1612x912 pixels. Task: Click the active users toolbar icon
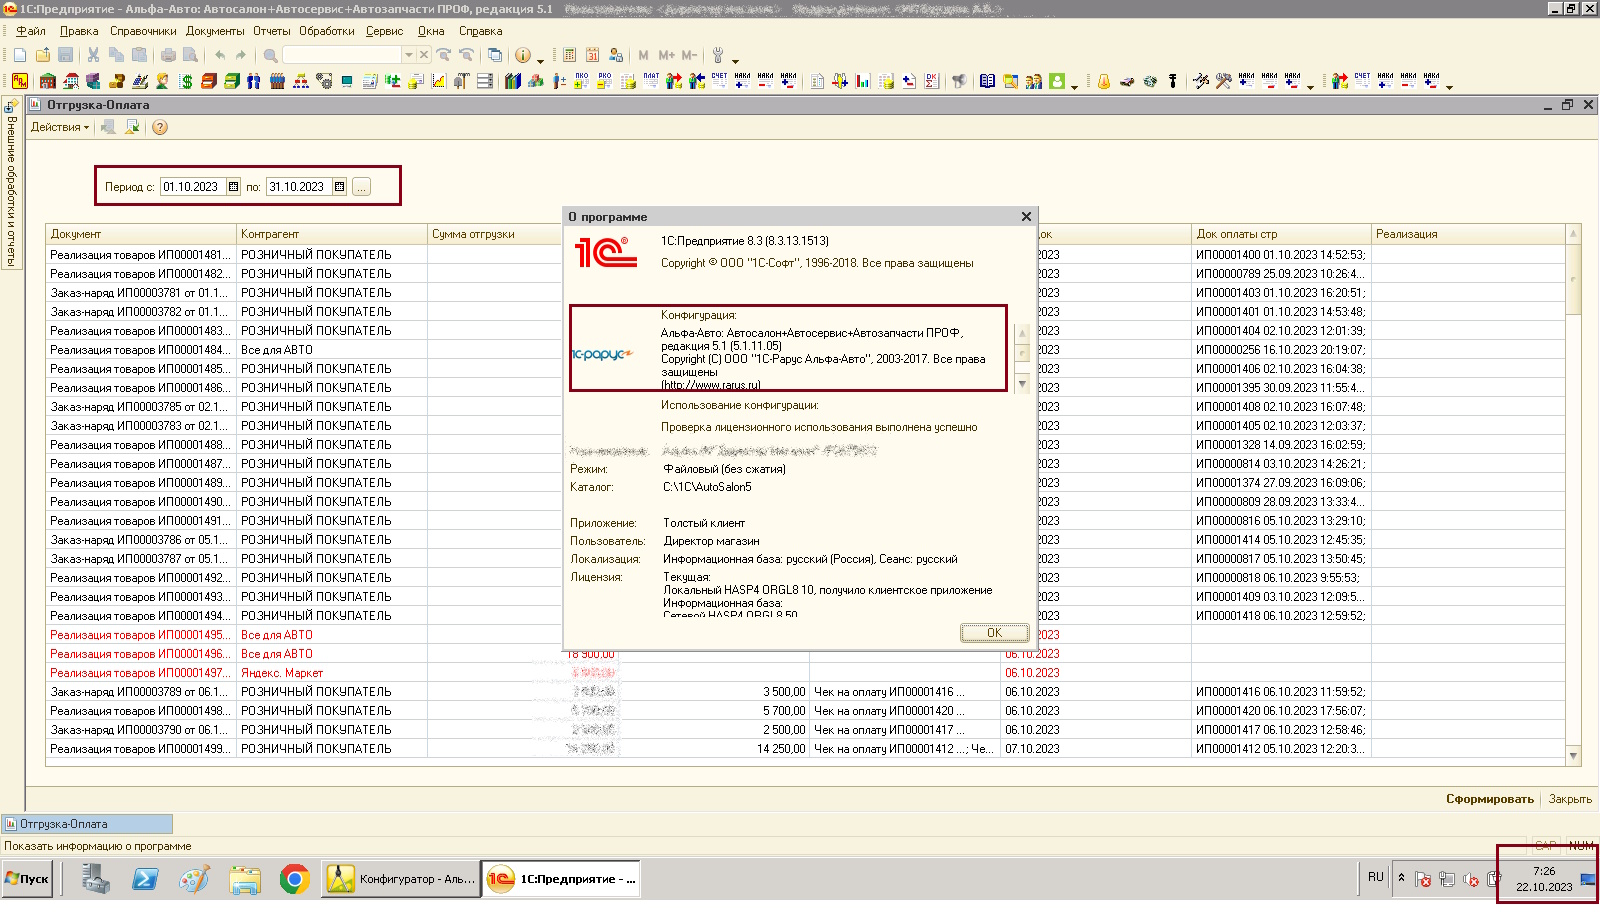[616, 55]
